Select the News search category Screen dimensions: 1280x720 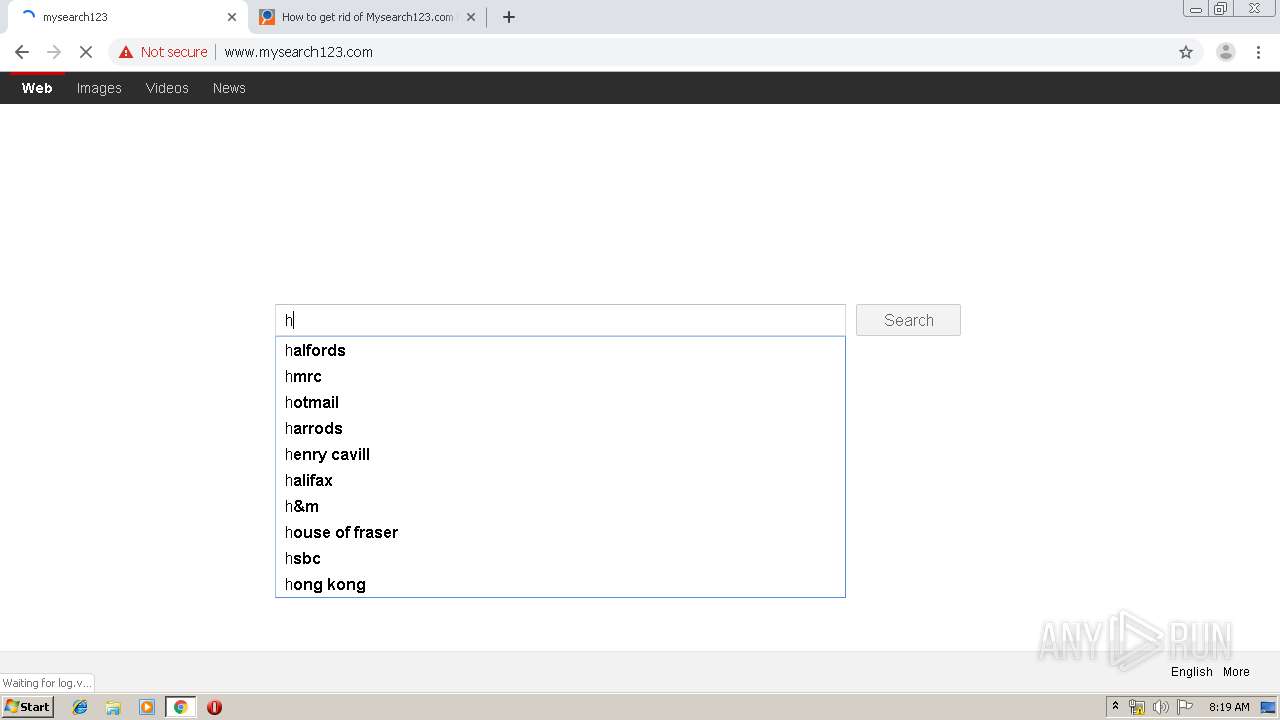(229, 88)
